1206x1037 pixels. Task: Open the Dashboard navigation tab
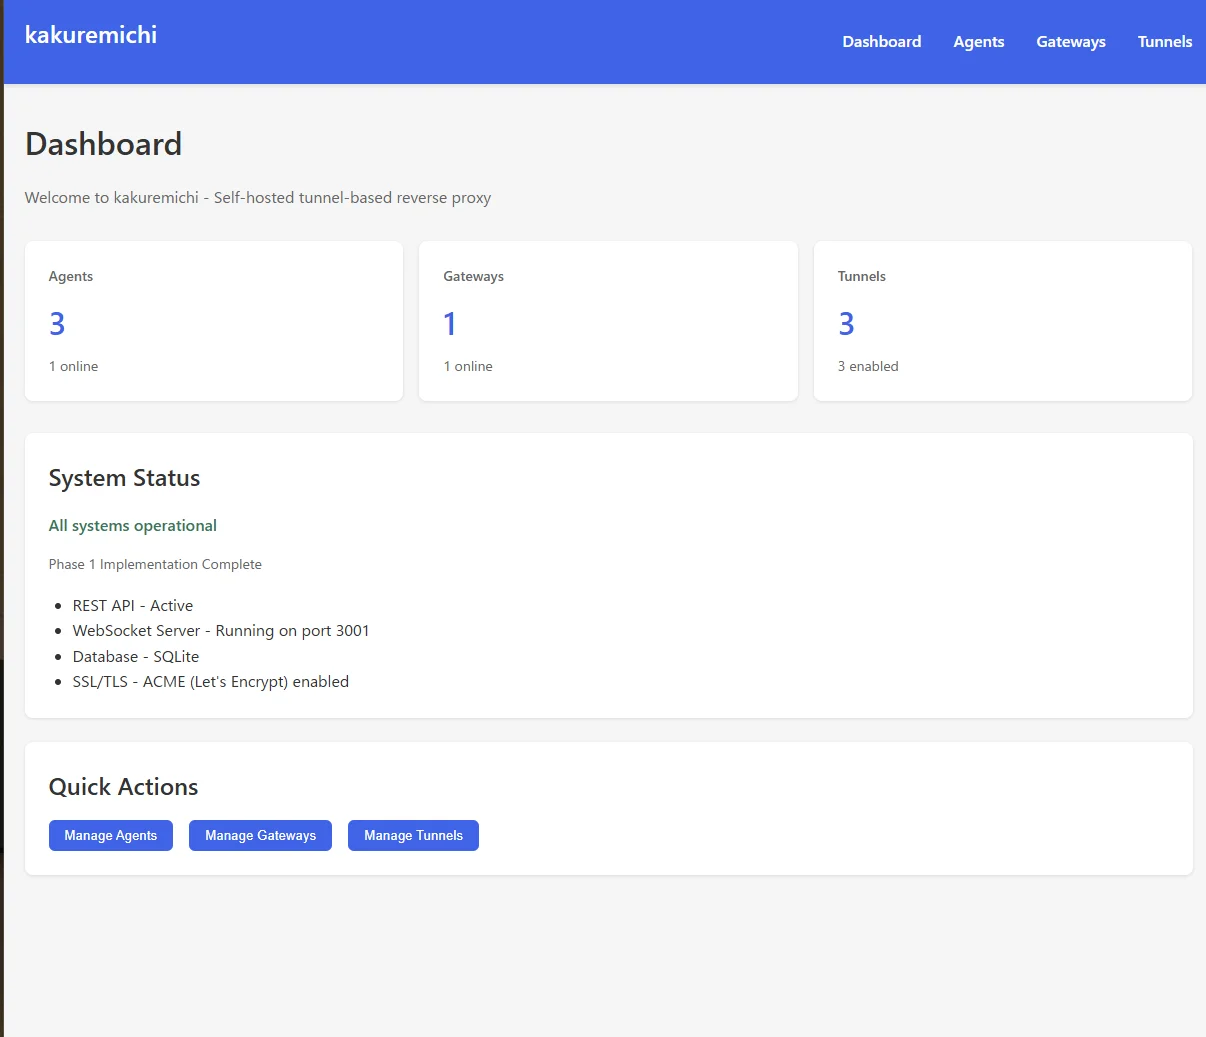pyautogui.click(x=881, y=42)
